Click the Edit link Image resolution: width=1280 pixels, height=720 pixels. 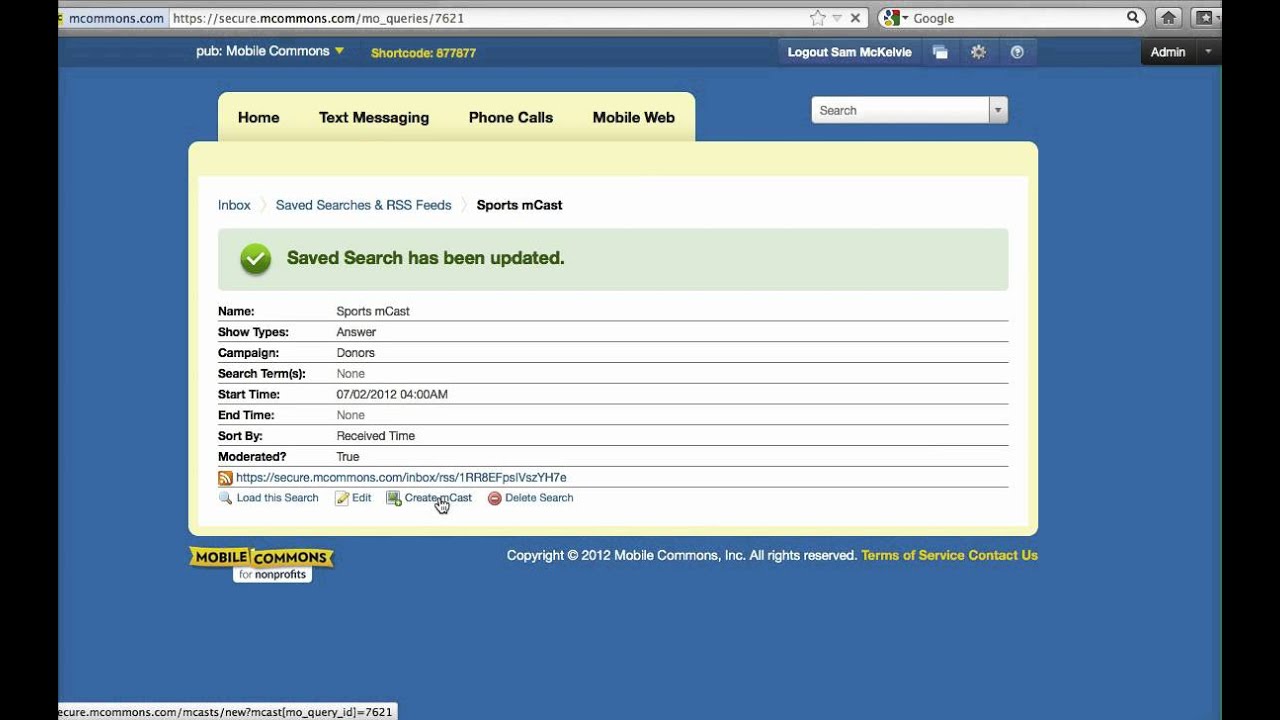coord(361,498)
